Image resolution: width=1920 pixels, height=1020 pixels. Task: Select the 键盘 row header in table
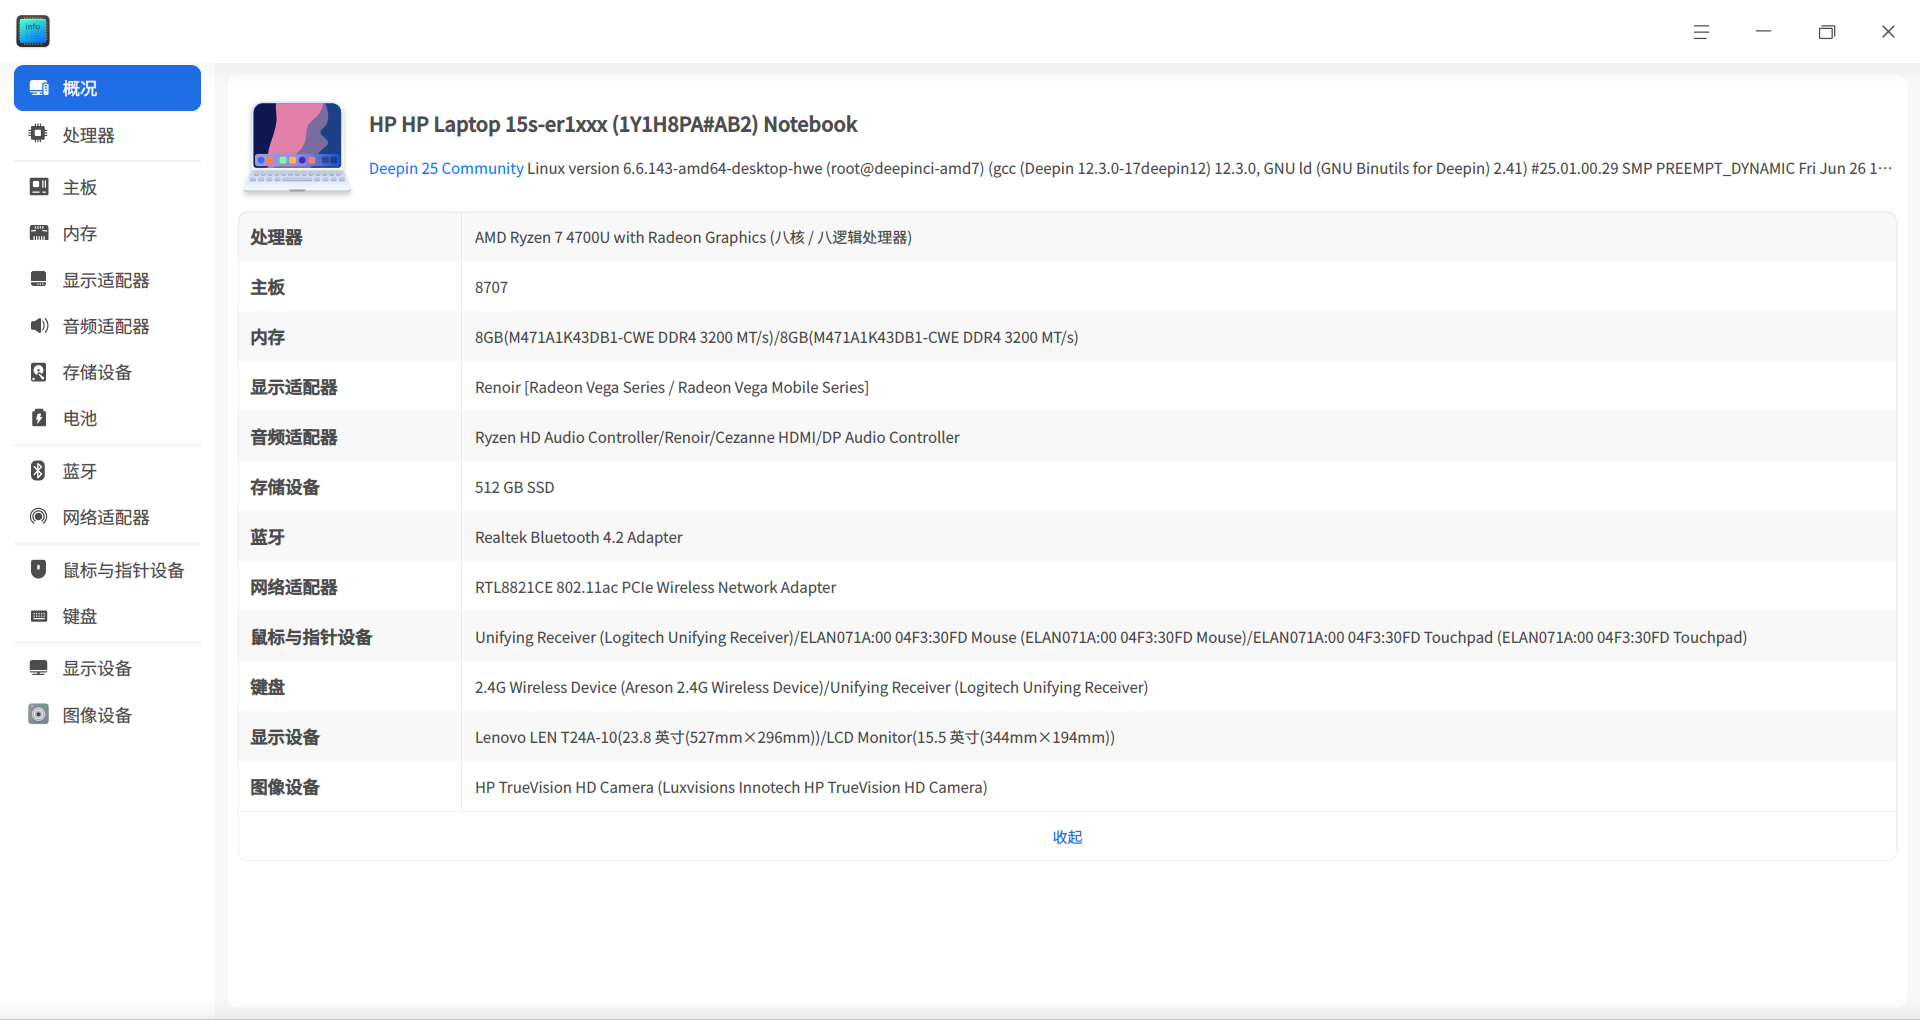point(267,687)
